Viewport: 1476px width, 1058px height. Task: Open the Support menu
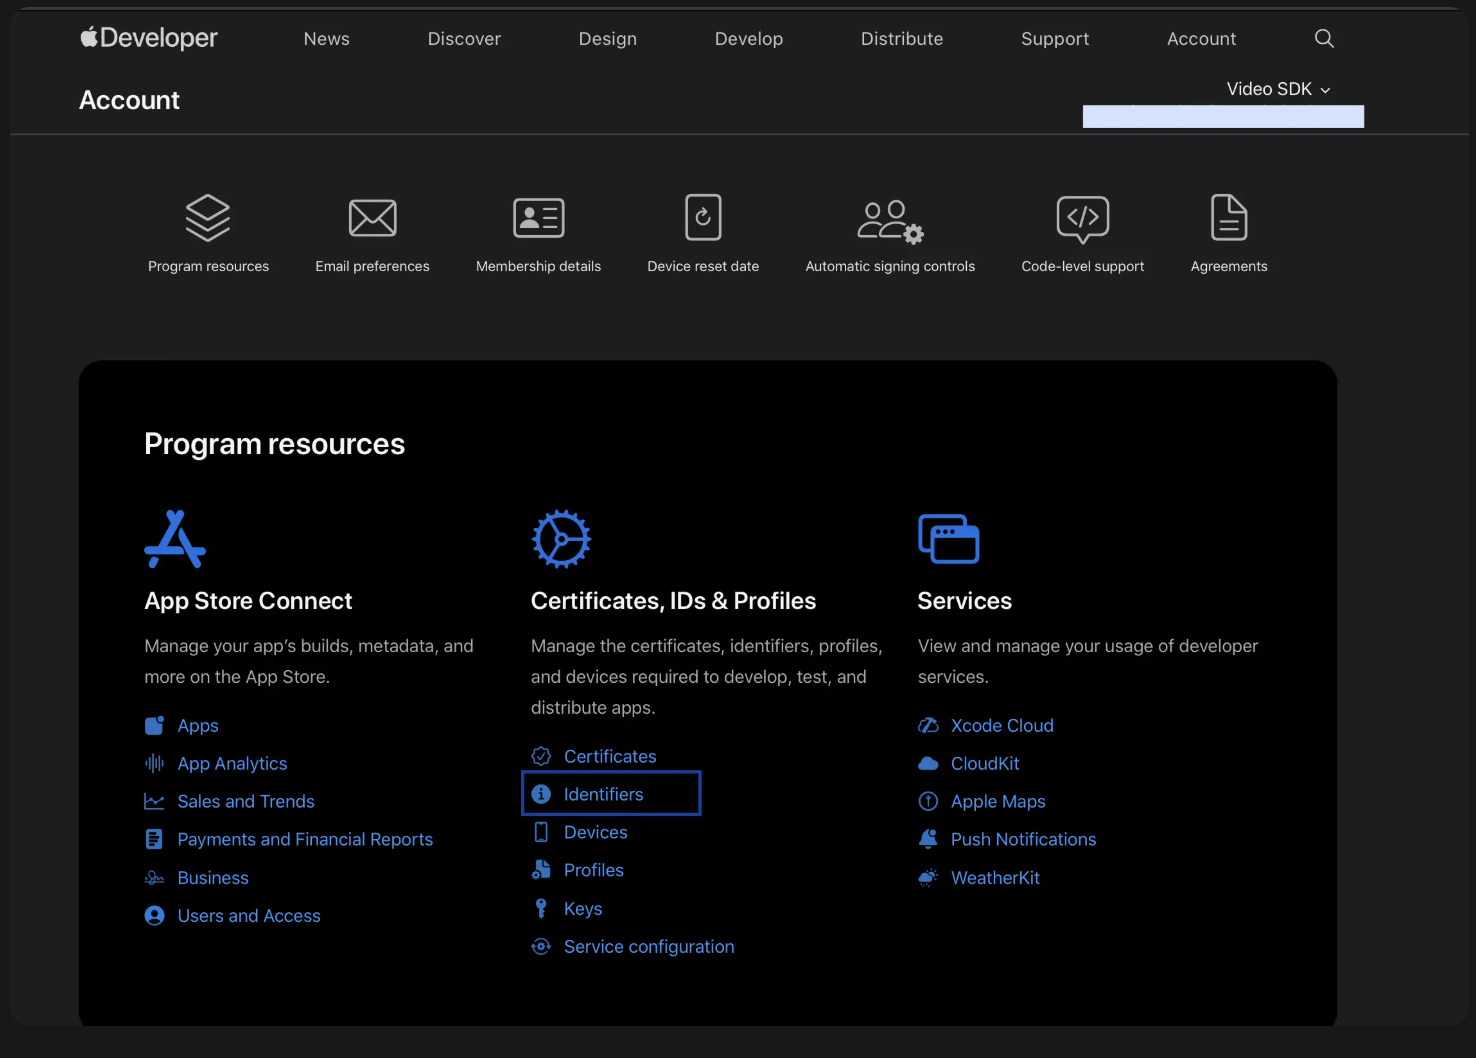pyautogui.click(x=1055, y=39)
